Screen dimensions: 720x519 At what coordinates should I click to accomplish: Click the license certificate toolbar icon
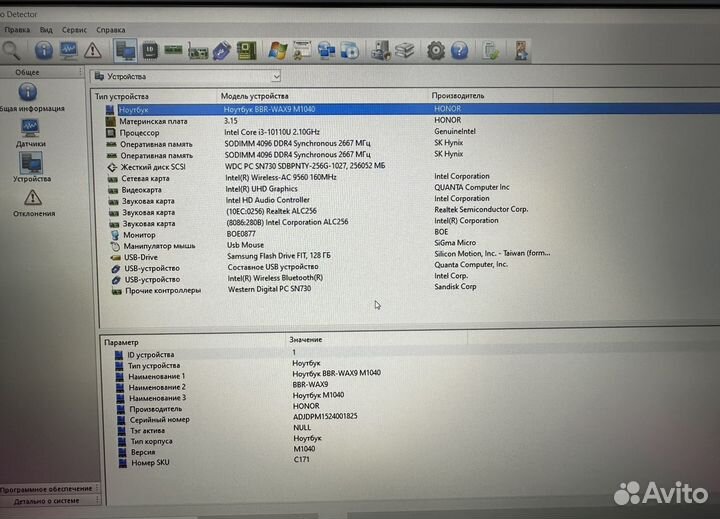[x=302, y=51]
